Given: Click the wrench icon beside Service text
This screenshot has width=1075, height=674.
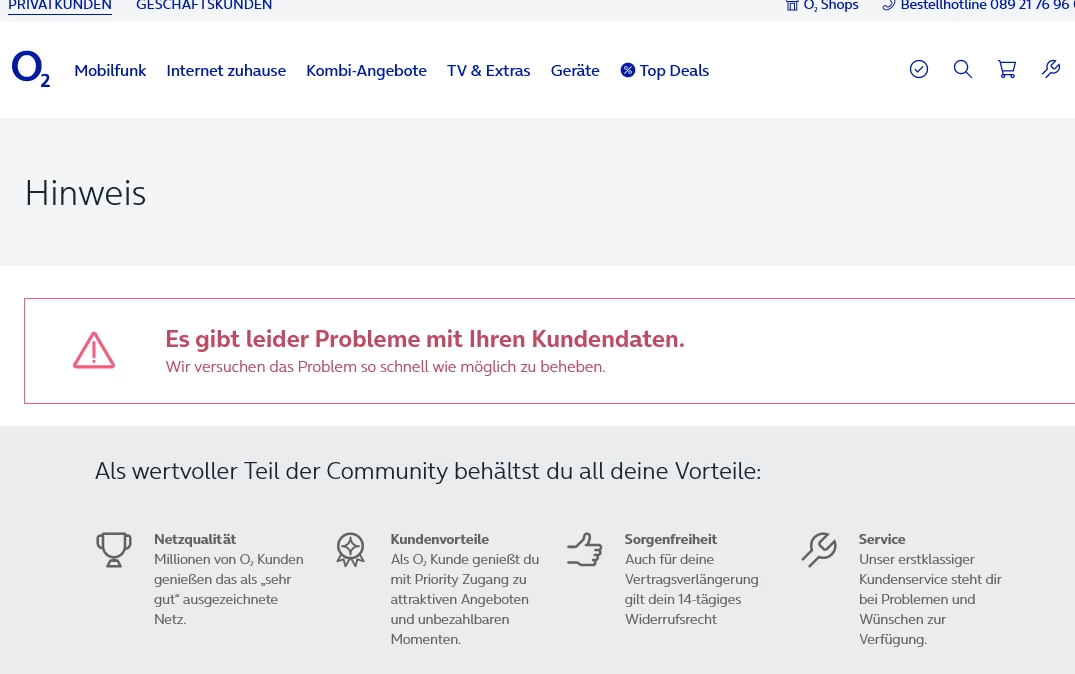Looking at the screenshot, I should point(819,550).
